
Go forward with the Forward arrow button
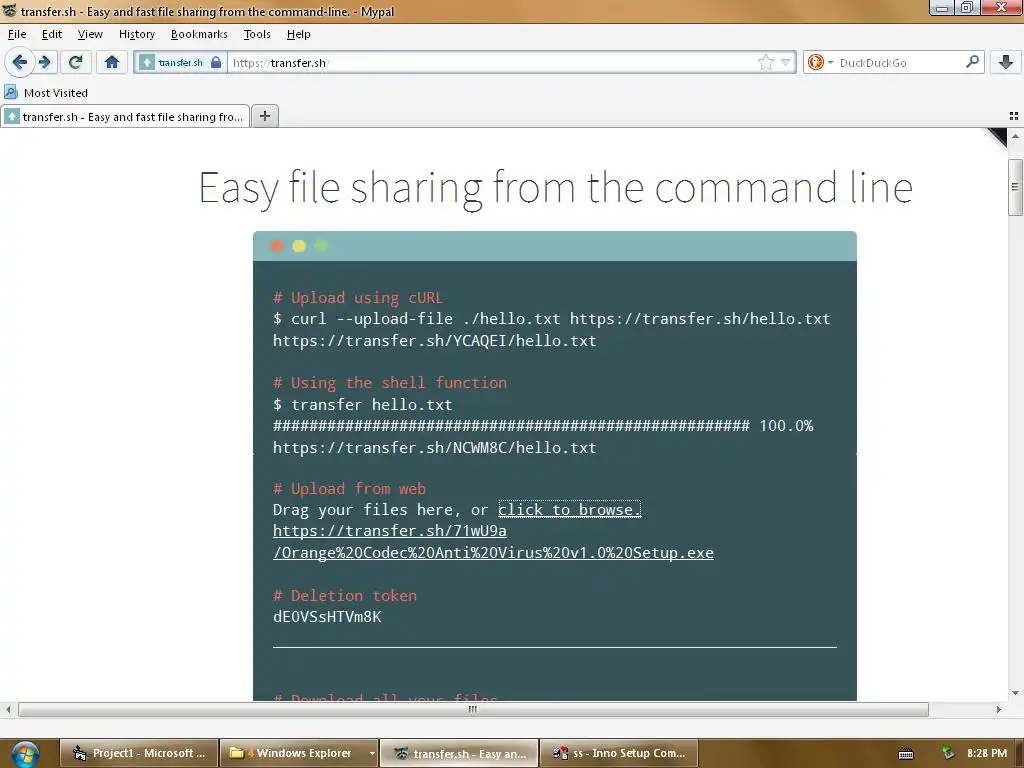point(44,62)
